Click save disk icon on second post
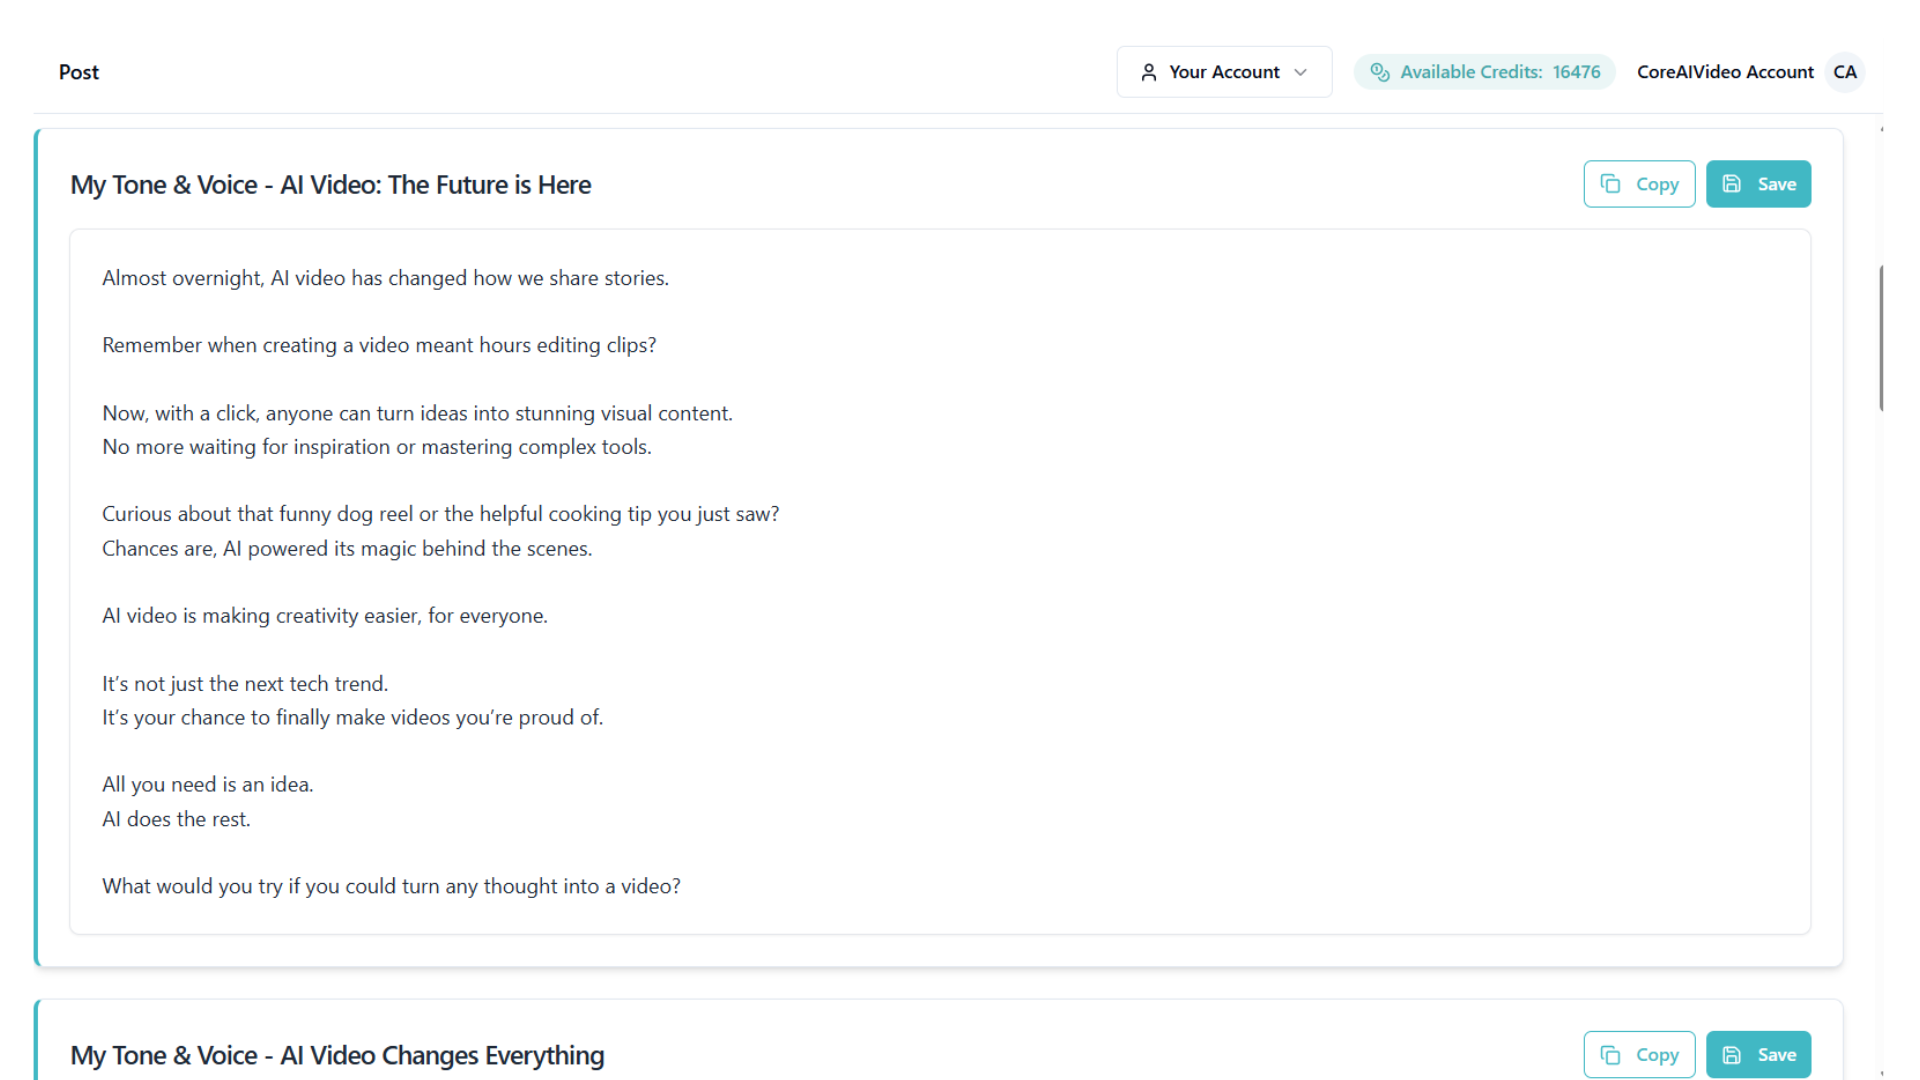 click(x=1732, y=1055)
